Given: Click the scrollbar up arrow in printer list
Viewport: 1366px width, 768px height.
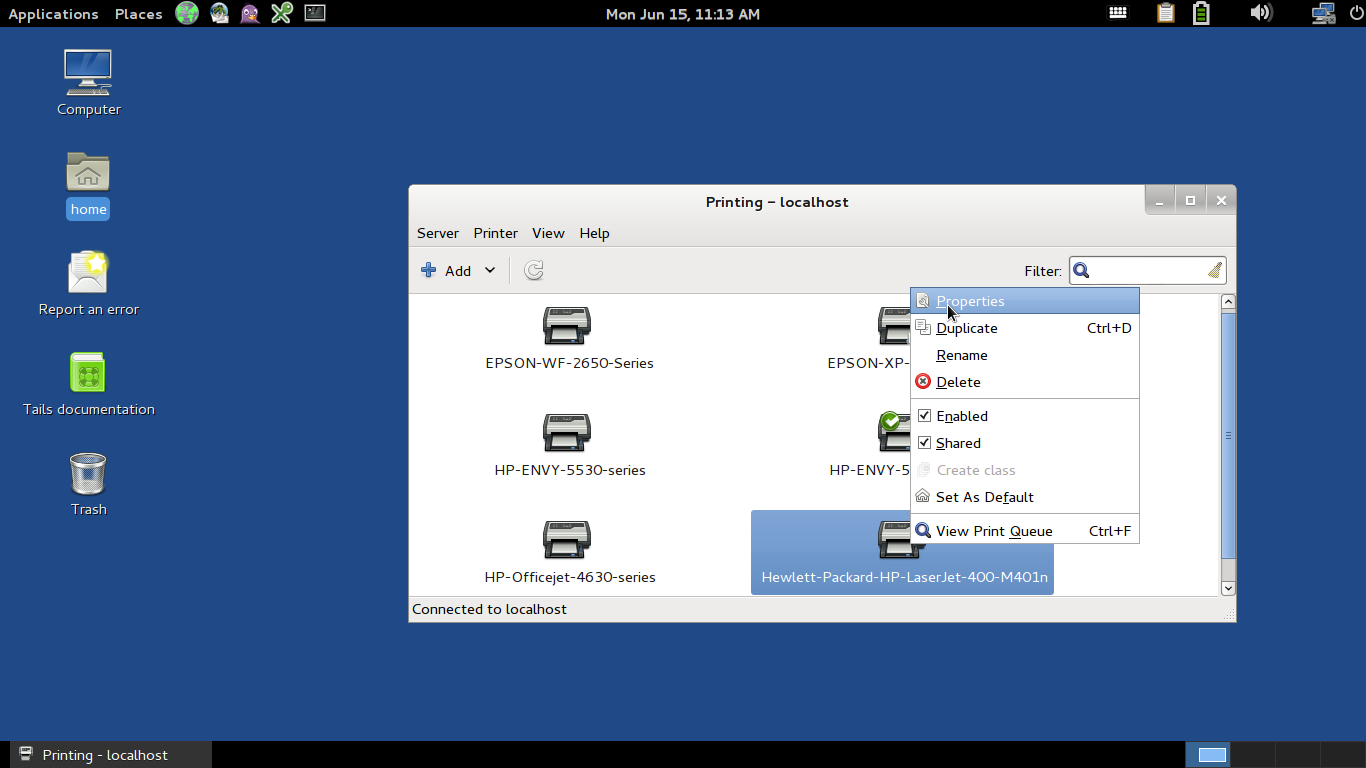Looking at the screenshot, I should tap(1229, 302).
